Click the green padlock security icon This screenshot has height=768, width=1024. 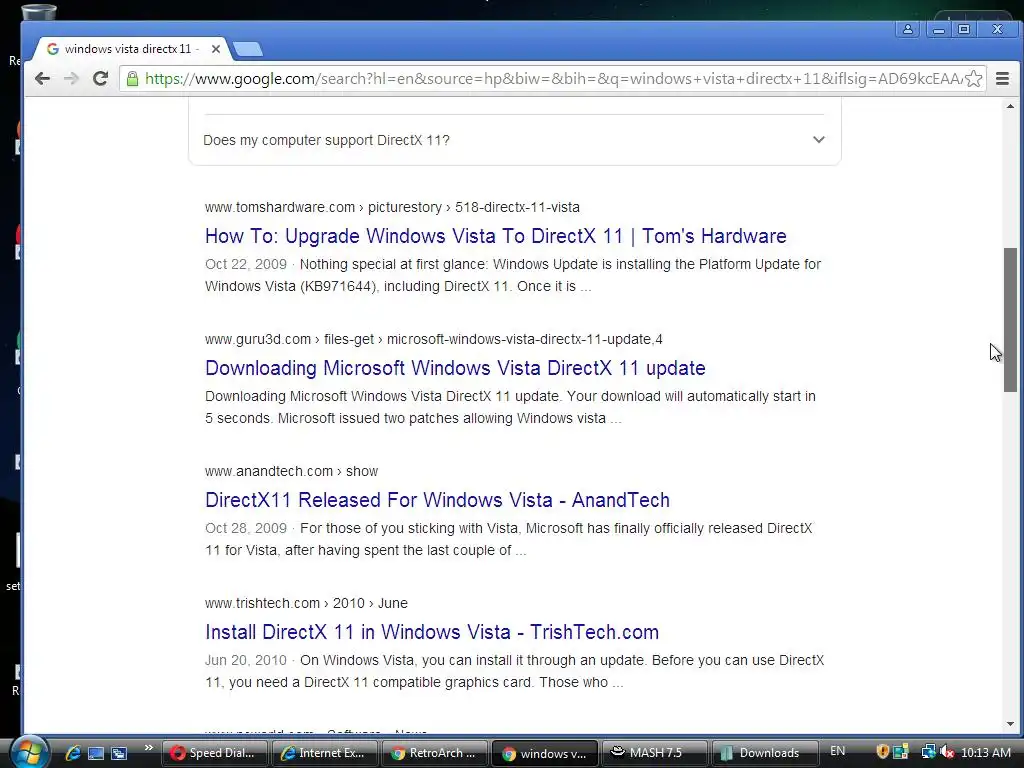click(133, 79)
